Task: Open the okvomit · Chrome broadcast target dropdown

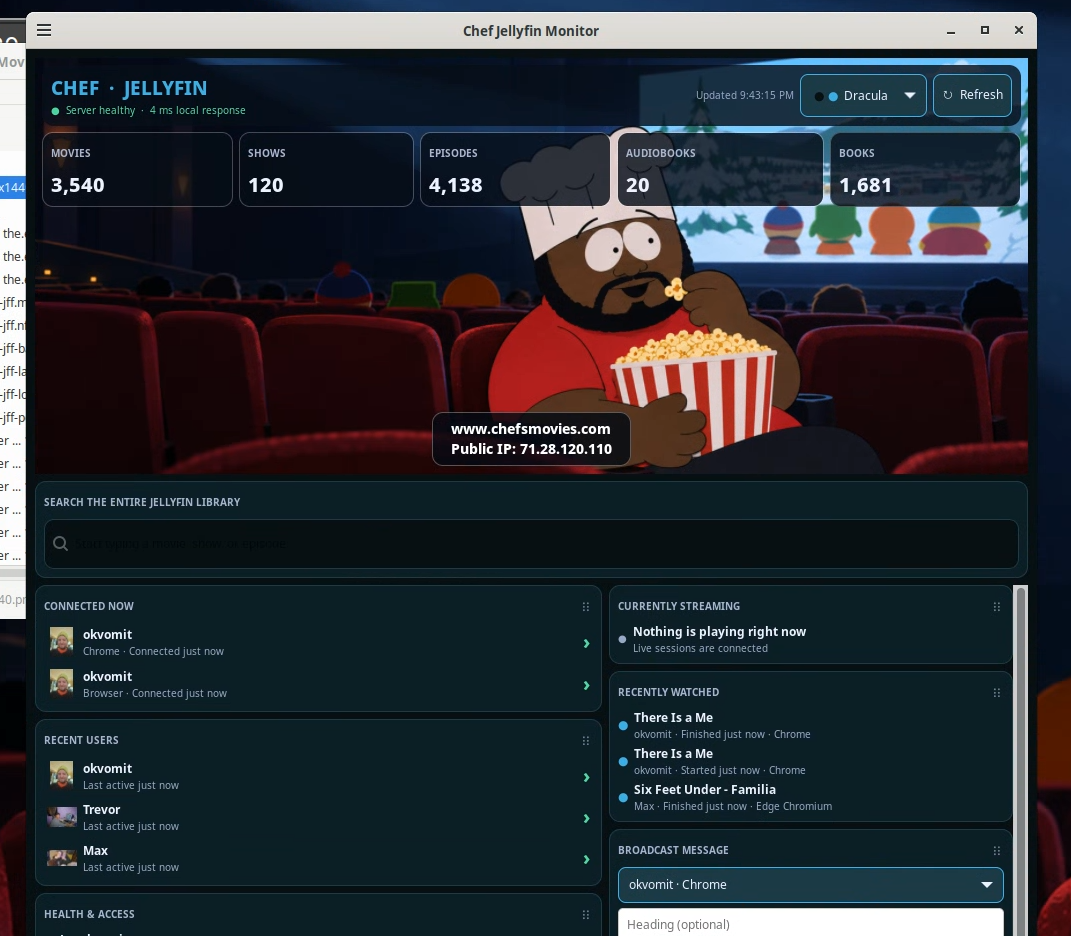Action: tap(811, 885)
